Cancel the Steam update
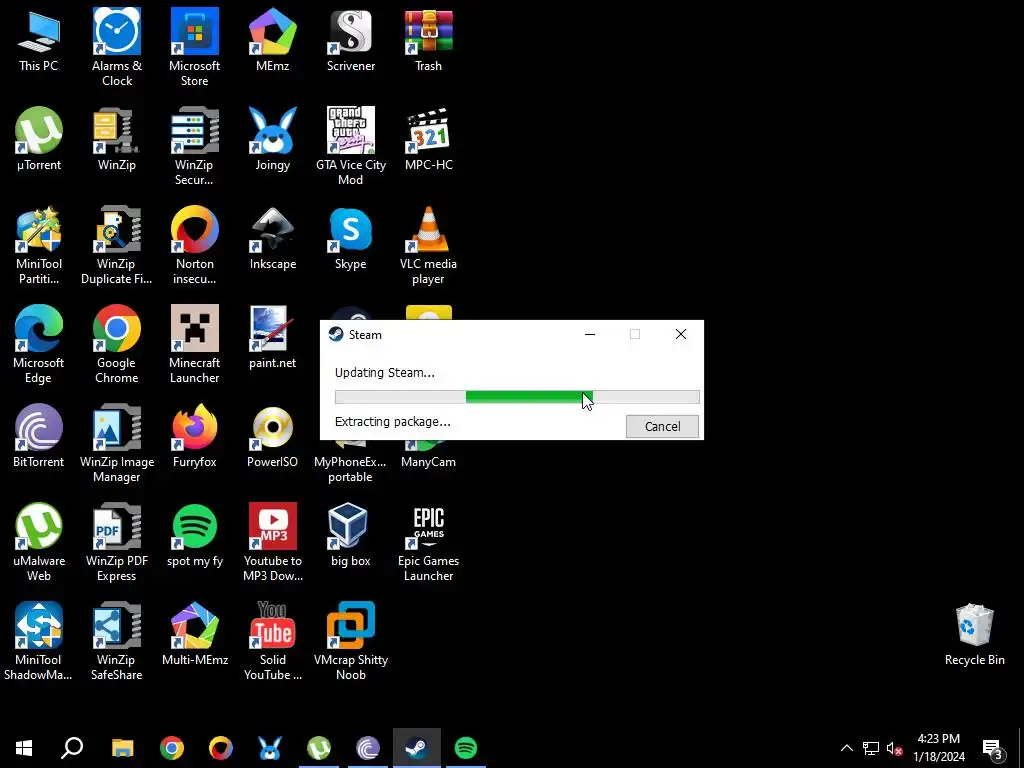Screen dimensions: 1024x768 [x=662, y=426]
